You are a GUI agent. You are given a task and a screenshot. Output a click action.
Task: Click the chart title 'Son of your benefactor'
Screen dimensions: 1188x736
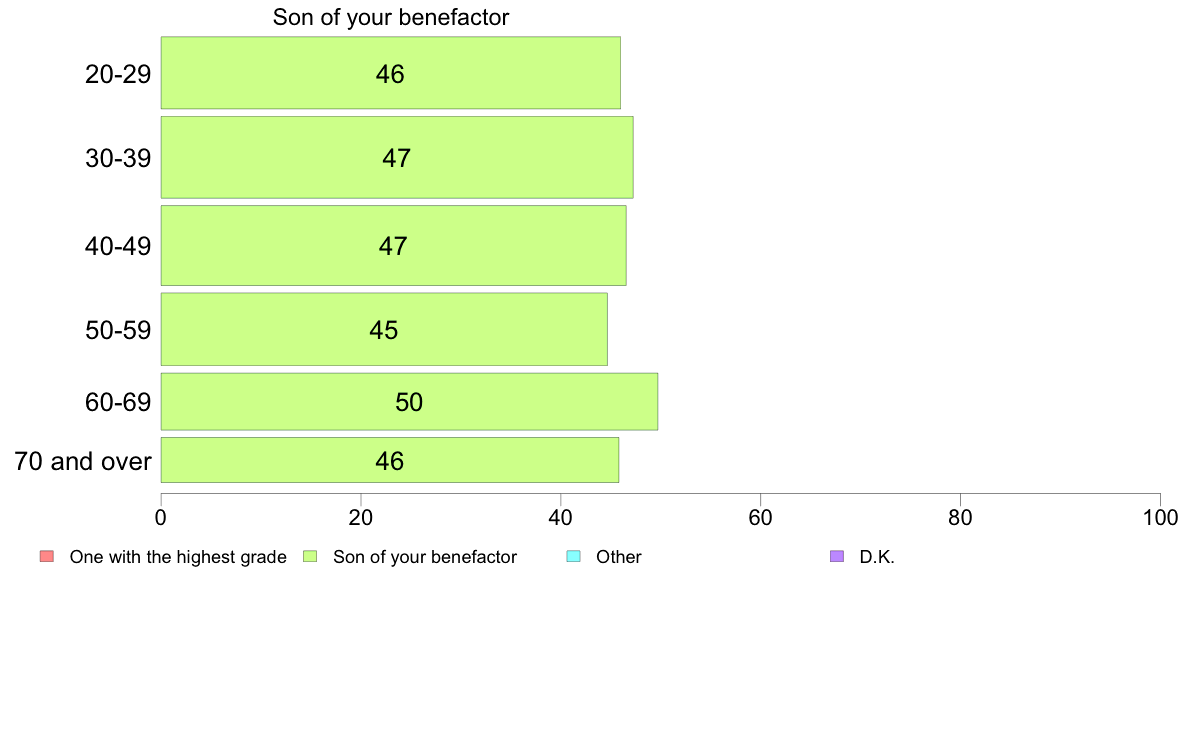[391, 18]
